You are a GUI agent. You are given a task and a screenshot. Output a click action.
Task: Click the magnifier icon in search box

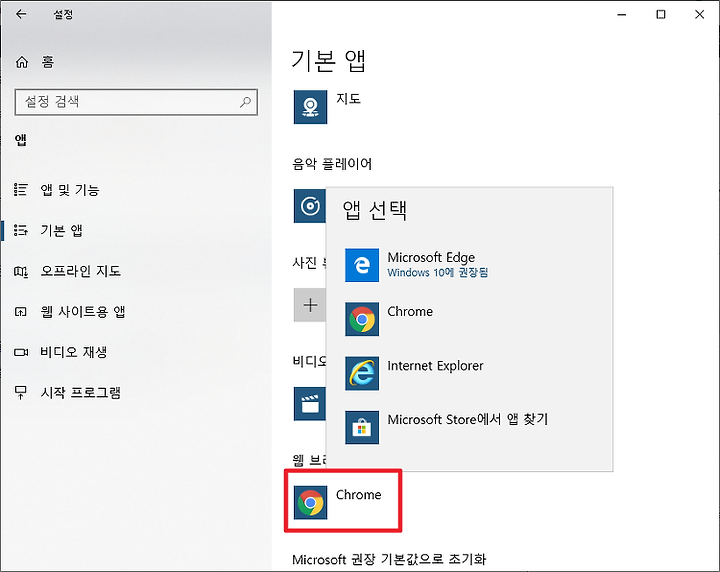pos(246,102)
